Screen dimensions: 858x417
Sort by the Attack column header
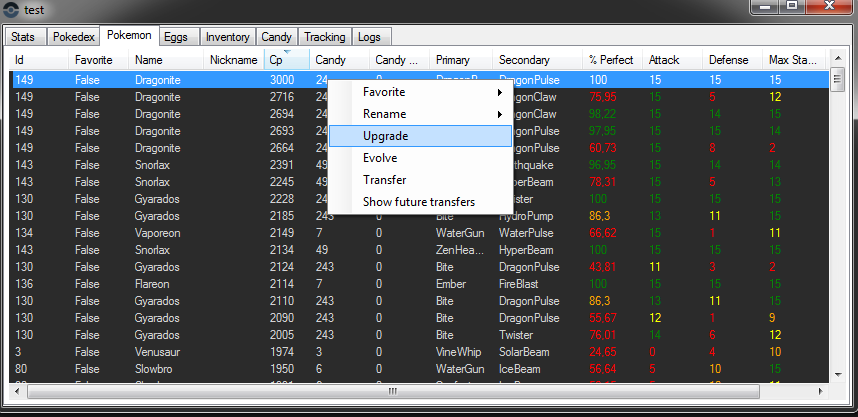(x=673, y=60)
